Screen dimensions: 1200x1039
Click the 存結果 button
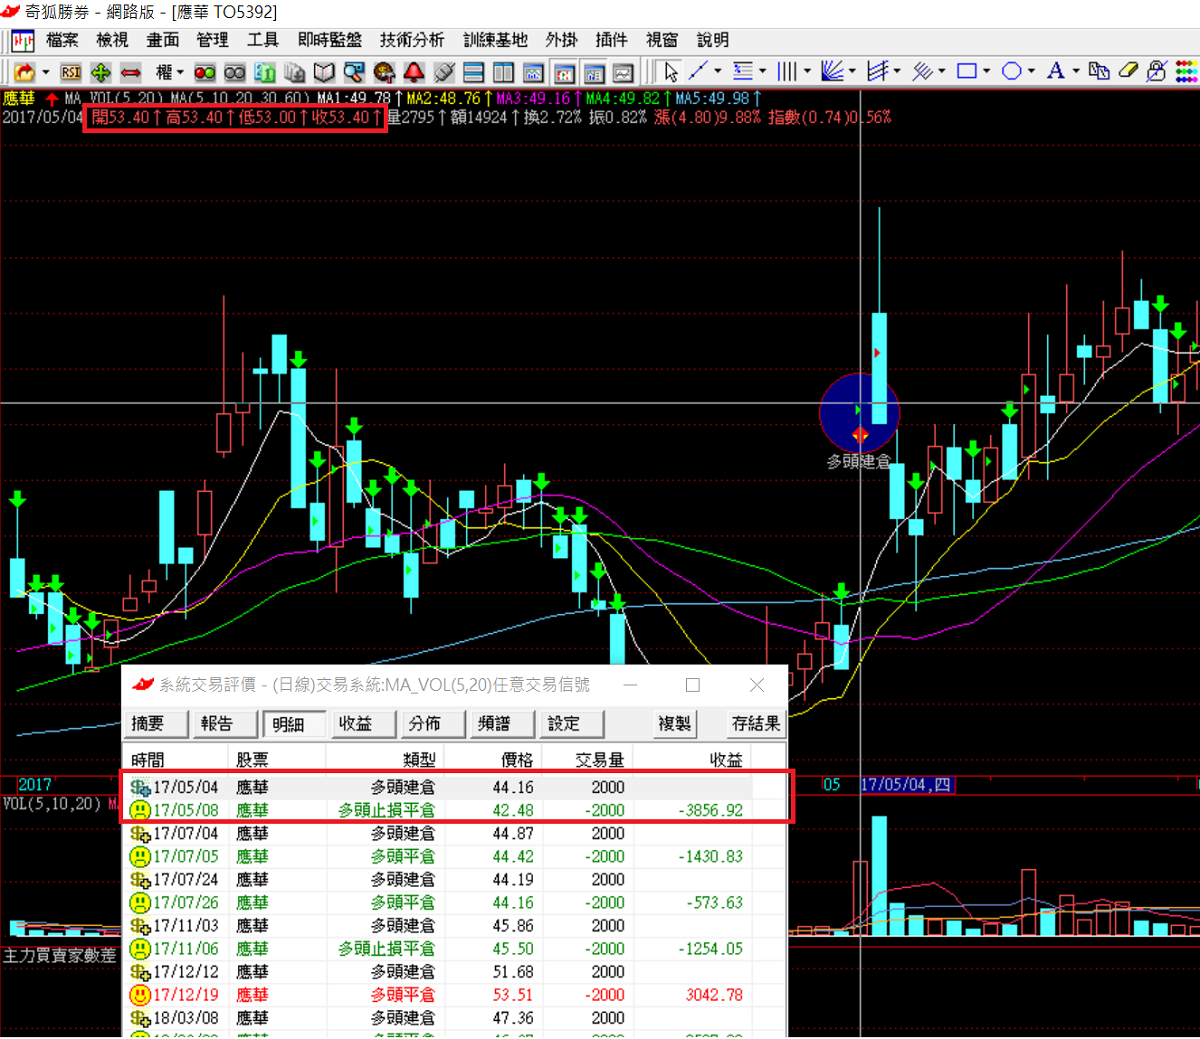(756, 723)
